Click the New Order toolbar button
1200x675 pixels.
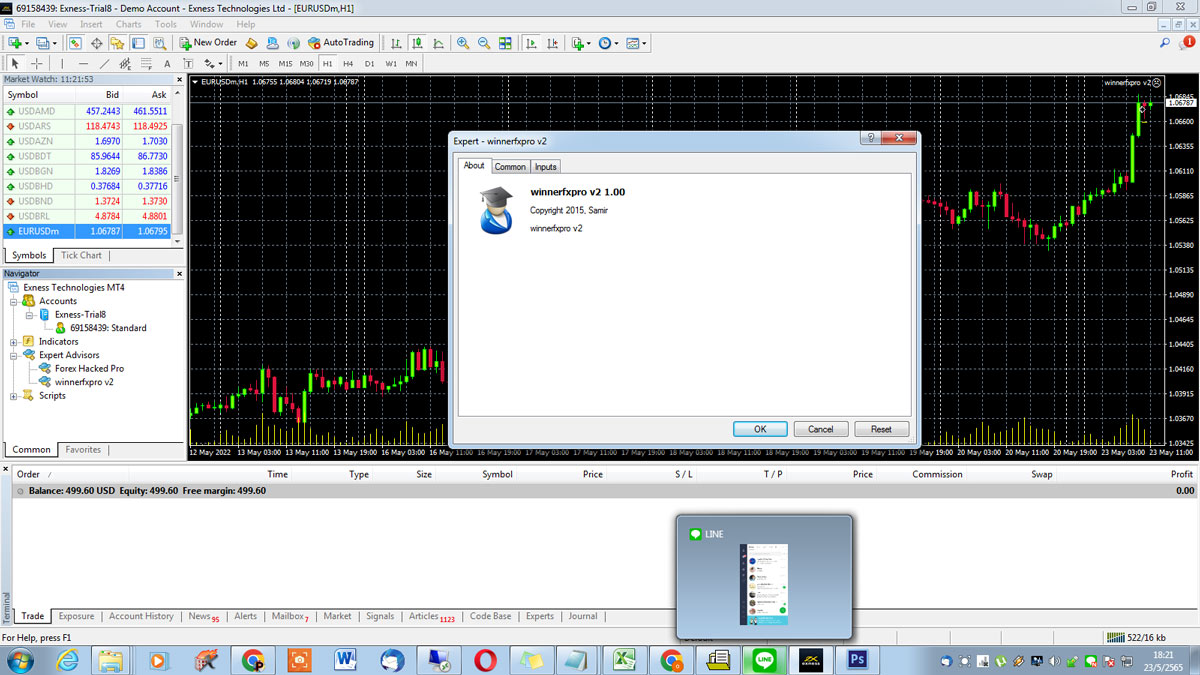pos(208,43)
